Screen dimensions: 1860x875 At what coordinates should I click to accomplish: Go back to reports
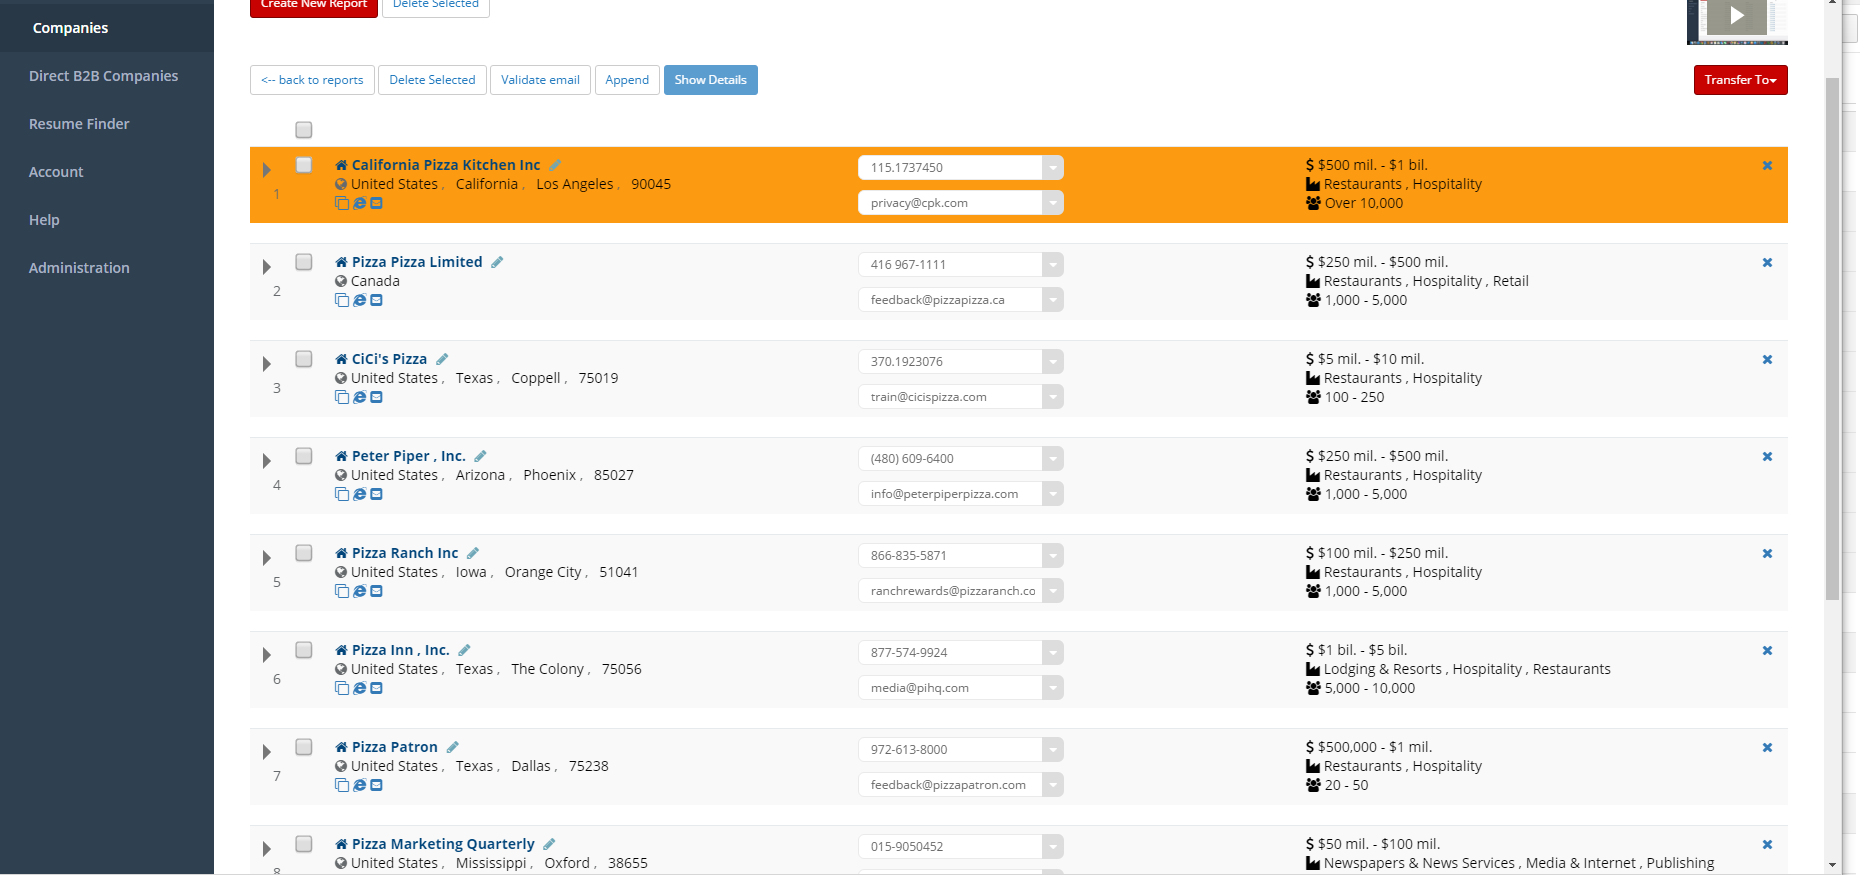[312, 80]
